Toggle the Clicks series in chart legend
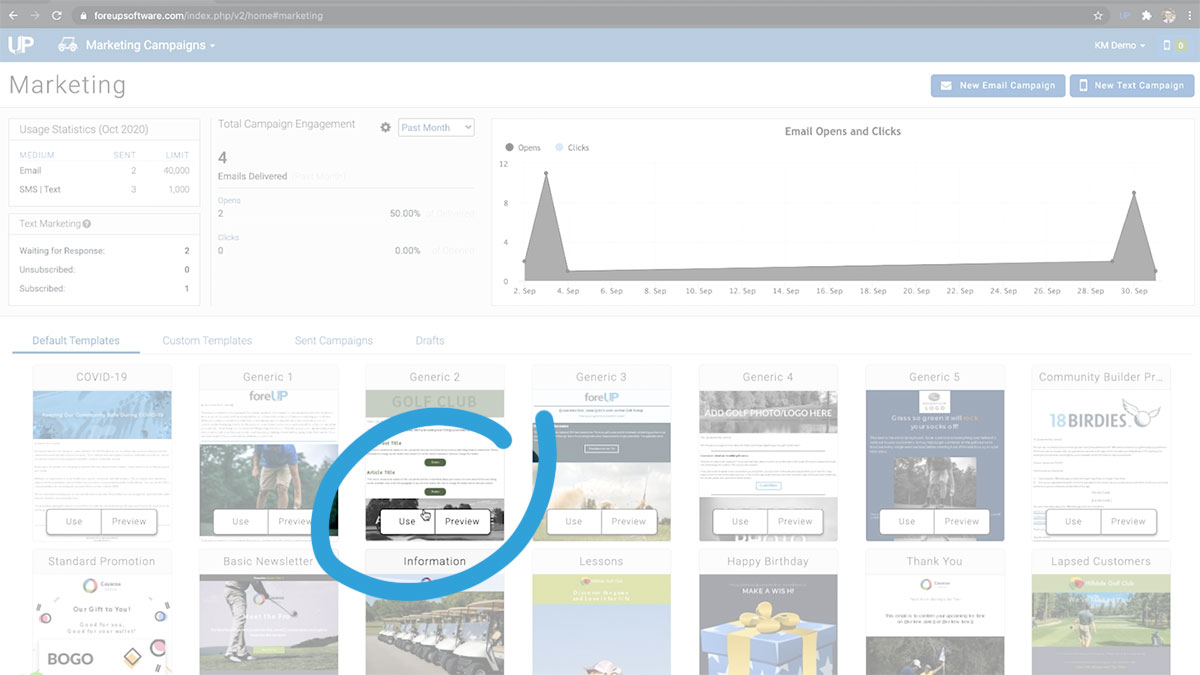 [x=572, y=148]
